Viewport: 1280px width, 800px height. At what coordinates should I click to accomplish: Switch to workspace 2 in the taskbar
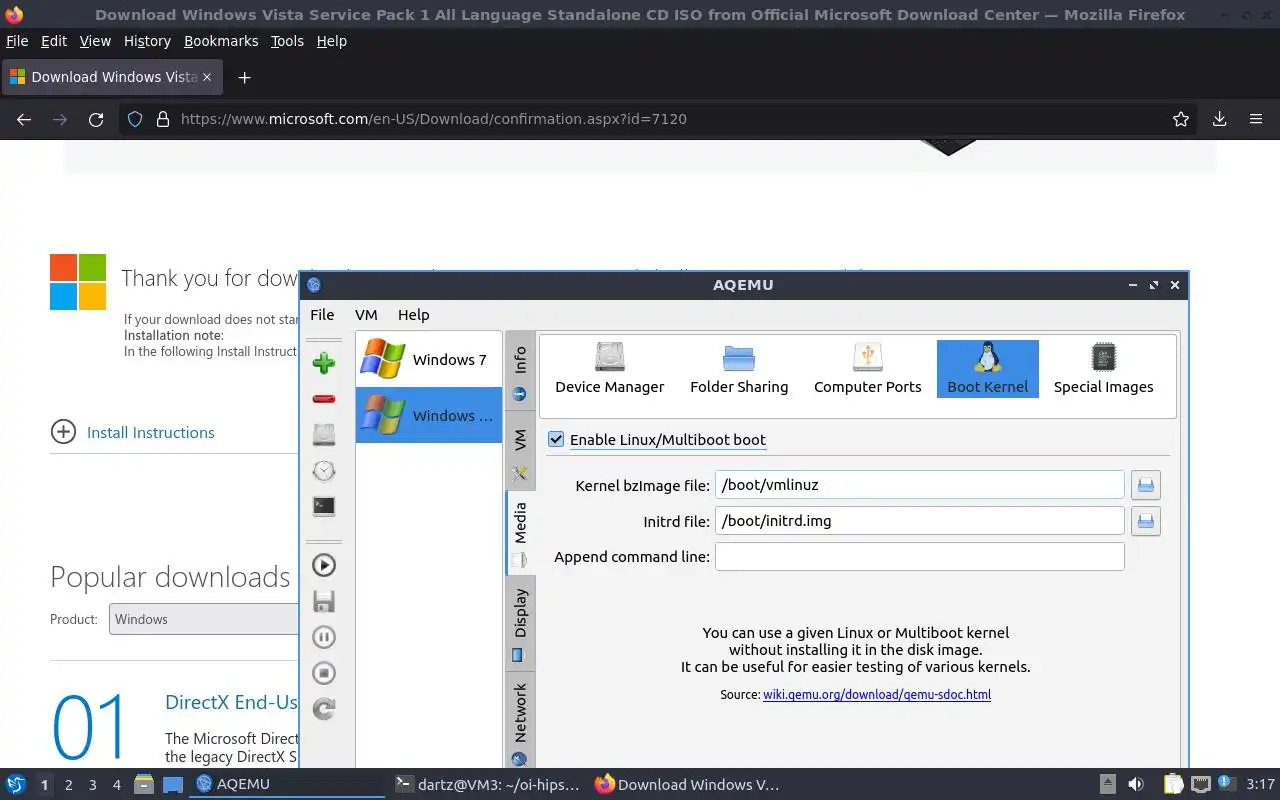coord(68,785)
